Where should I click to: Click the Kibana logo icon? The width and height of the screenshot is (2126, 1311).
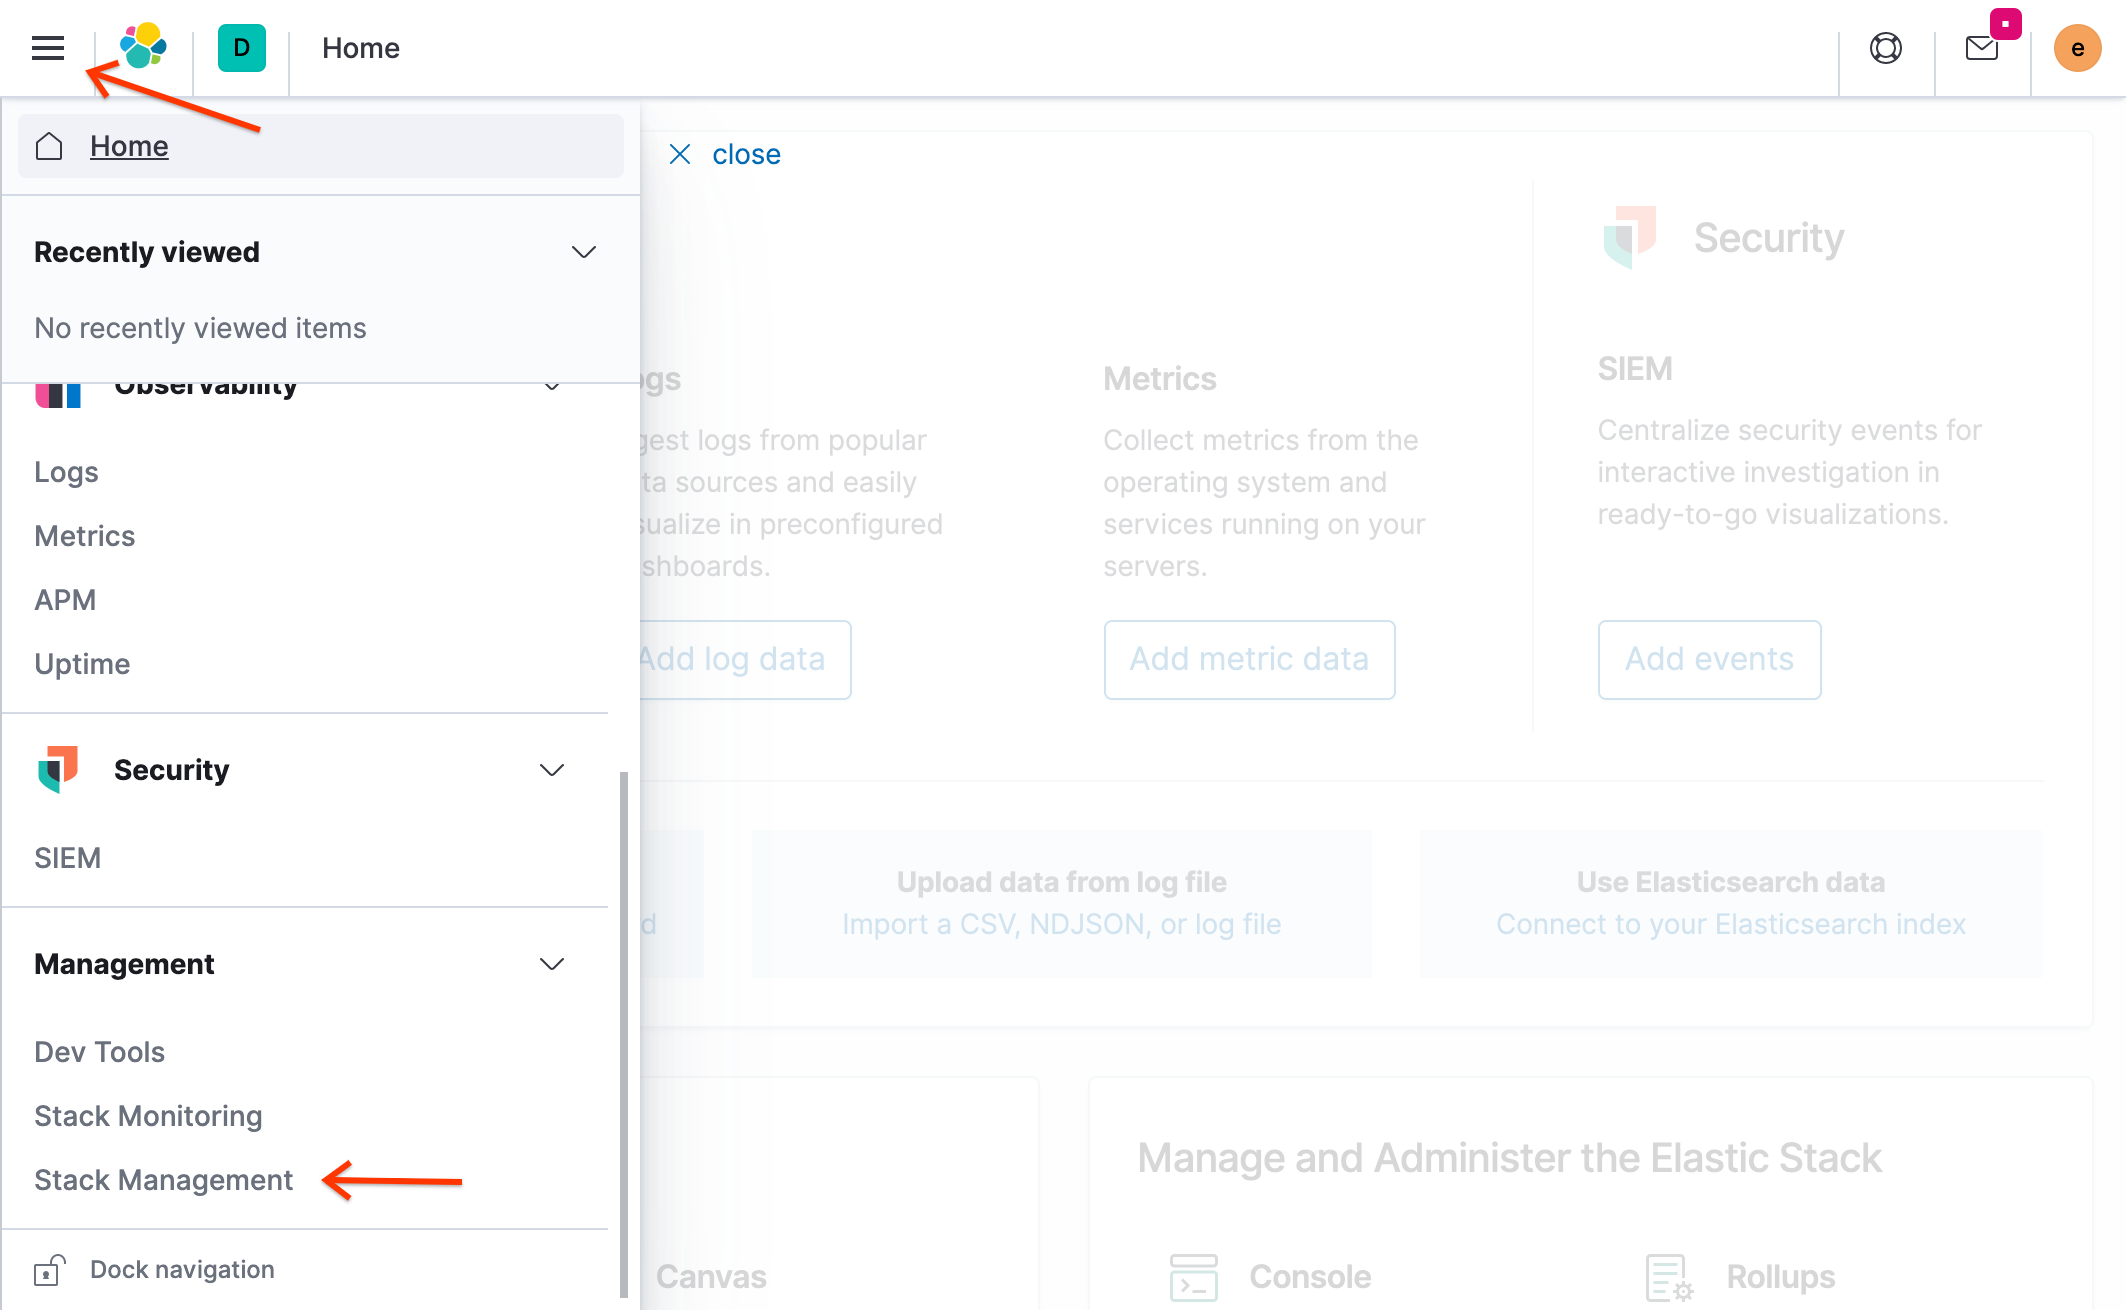143,46
